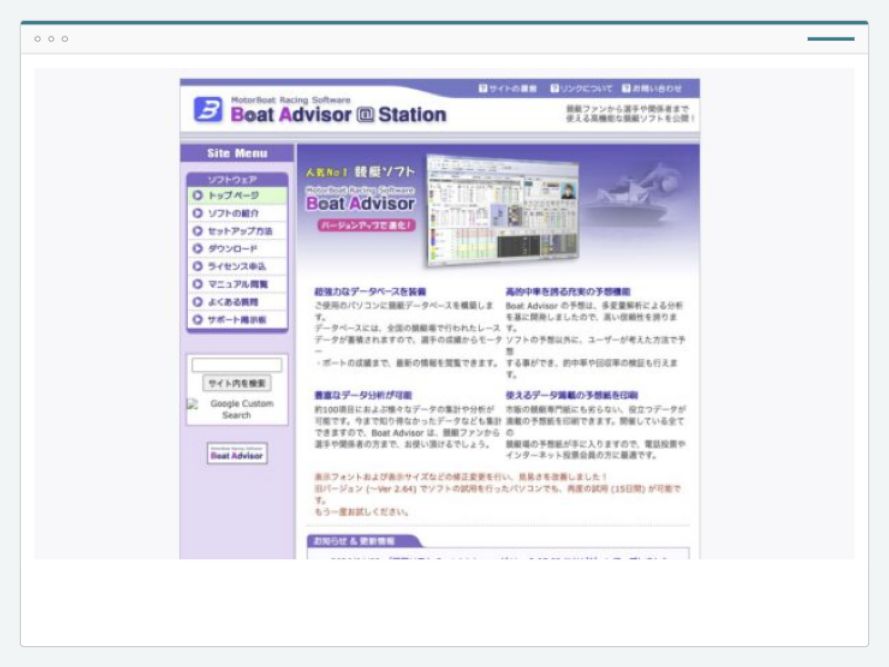889x667 pixels.
Task: Open the サイトの概要 link in the top bar
Action: (507, 88)
